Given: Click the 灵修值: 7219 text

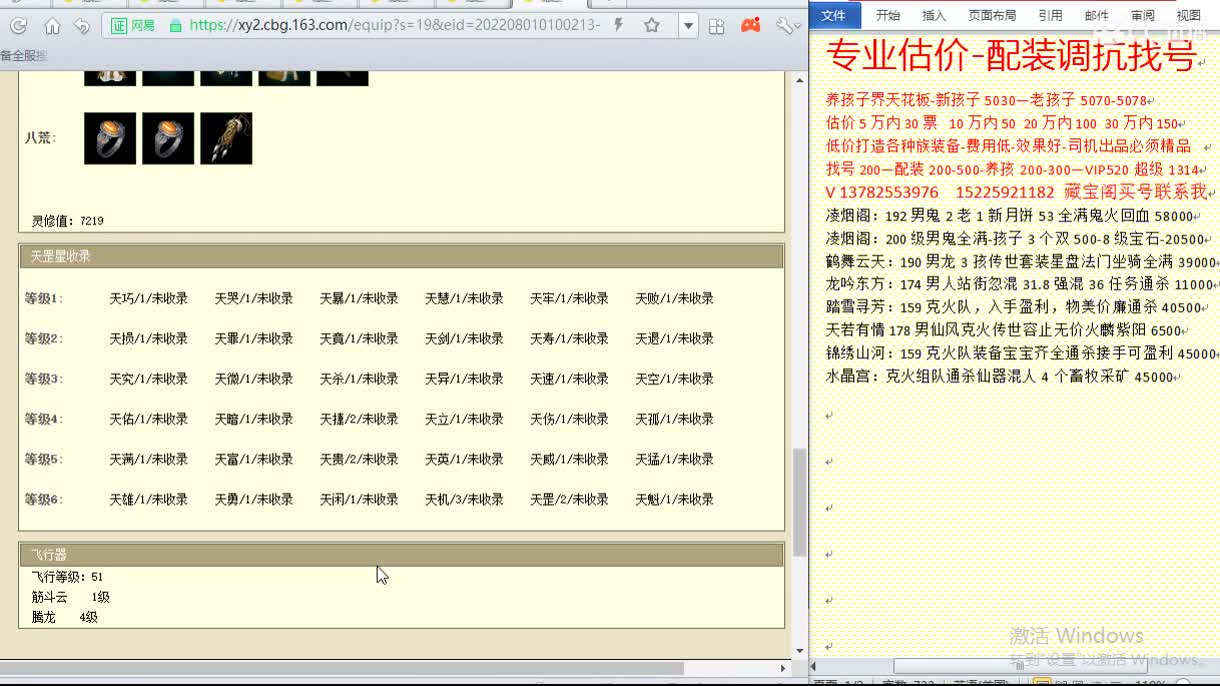Looking at the screenshot, I should (68, 220).
